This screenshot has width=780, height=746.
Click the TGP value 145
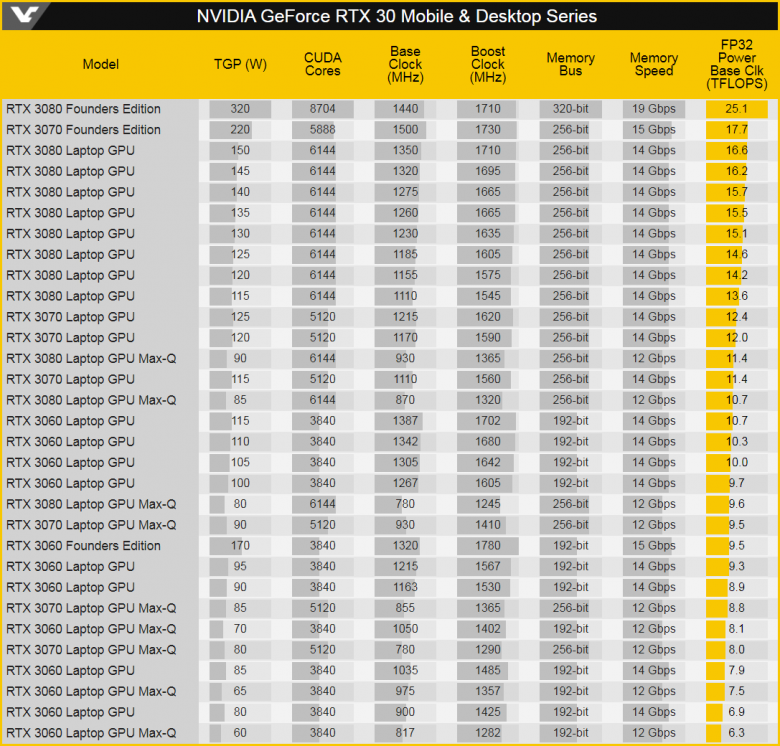click(240, 171)
